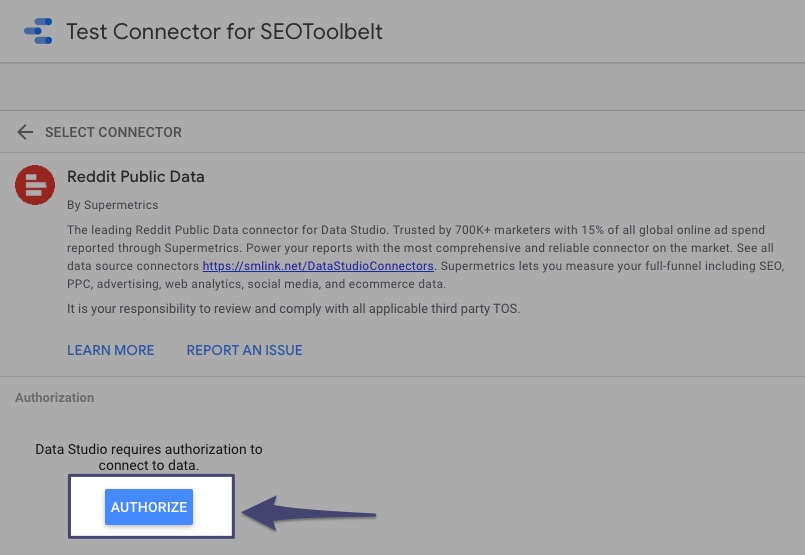Click the empty toolbar strip below the title
Screen dimensions: 805x555
(402, 87)
